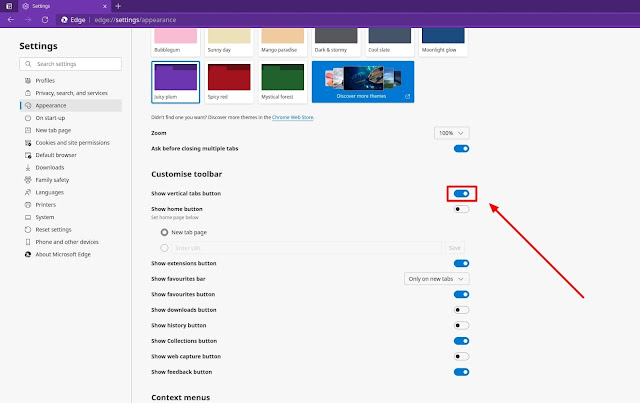640x403 pixels.
Task: Click the Privacy lock icon in sidebar
Action: 28,93
